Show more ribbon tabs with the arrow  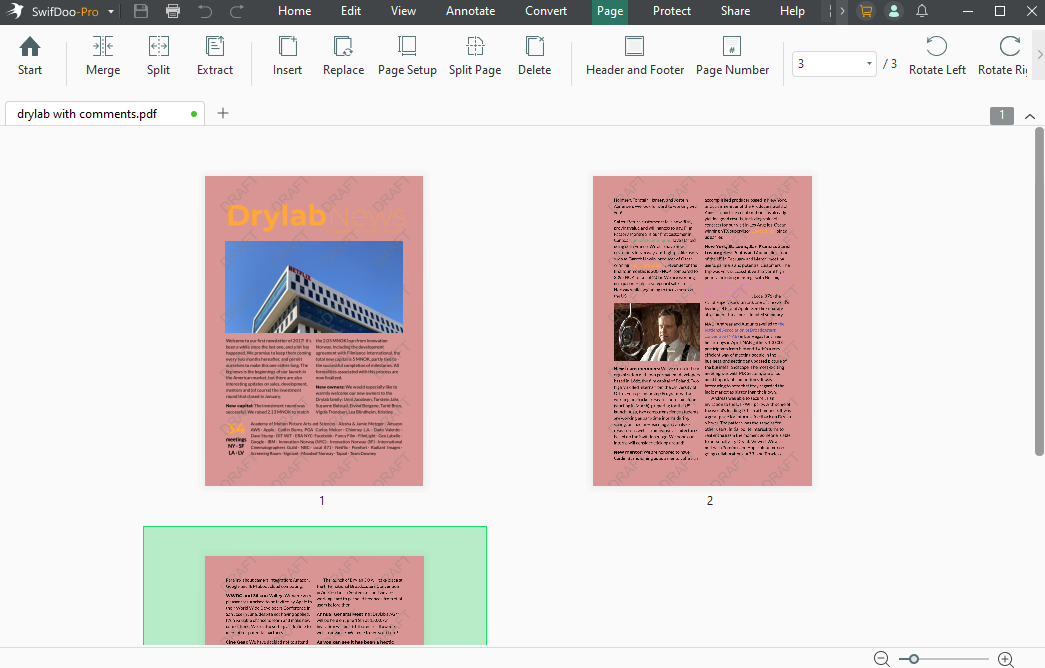point(842,11)
